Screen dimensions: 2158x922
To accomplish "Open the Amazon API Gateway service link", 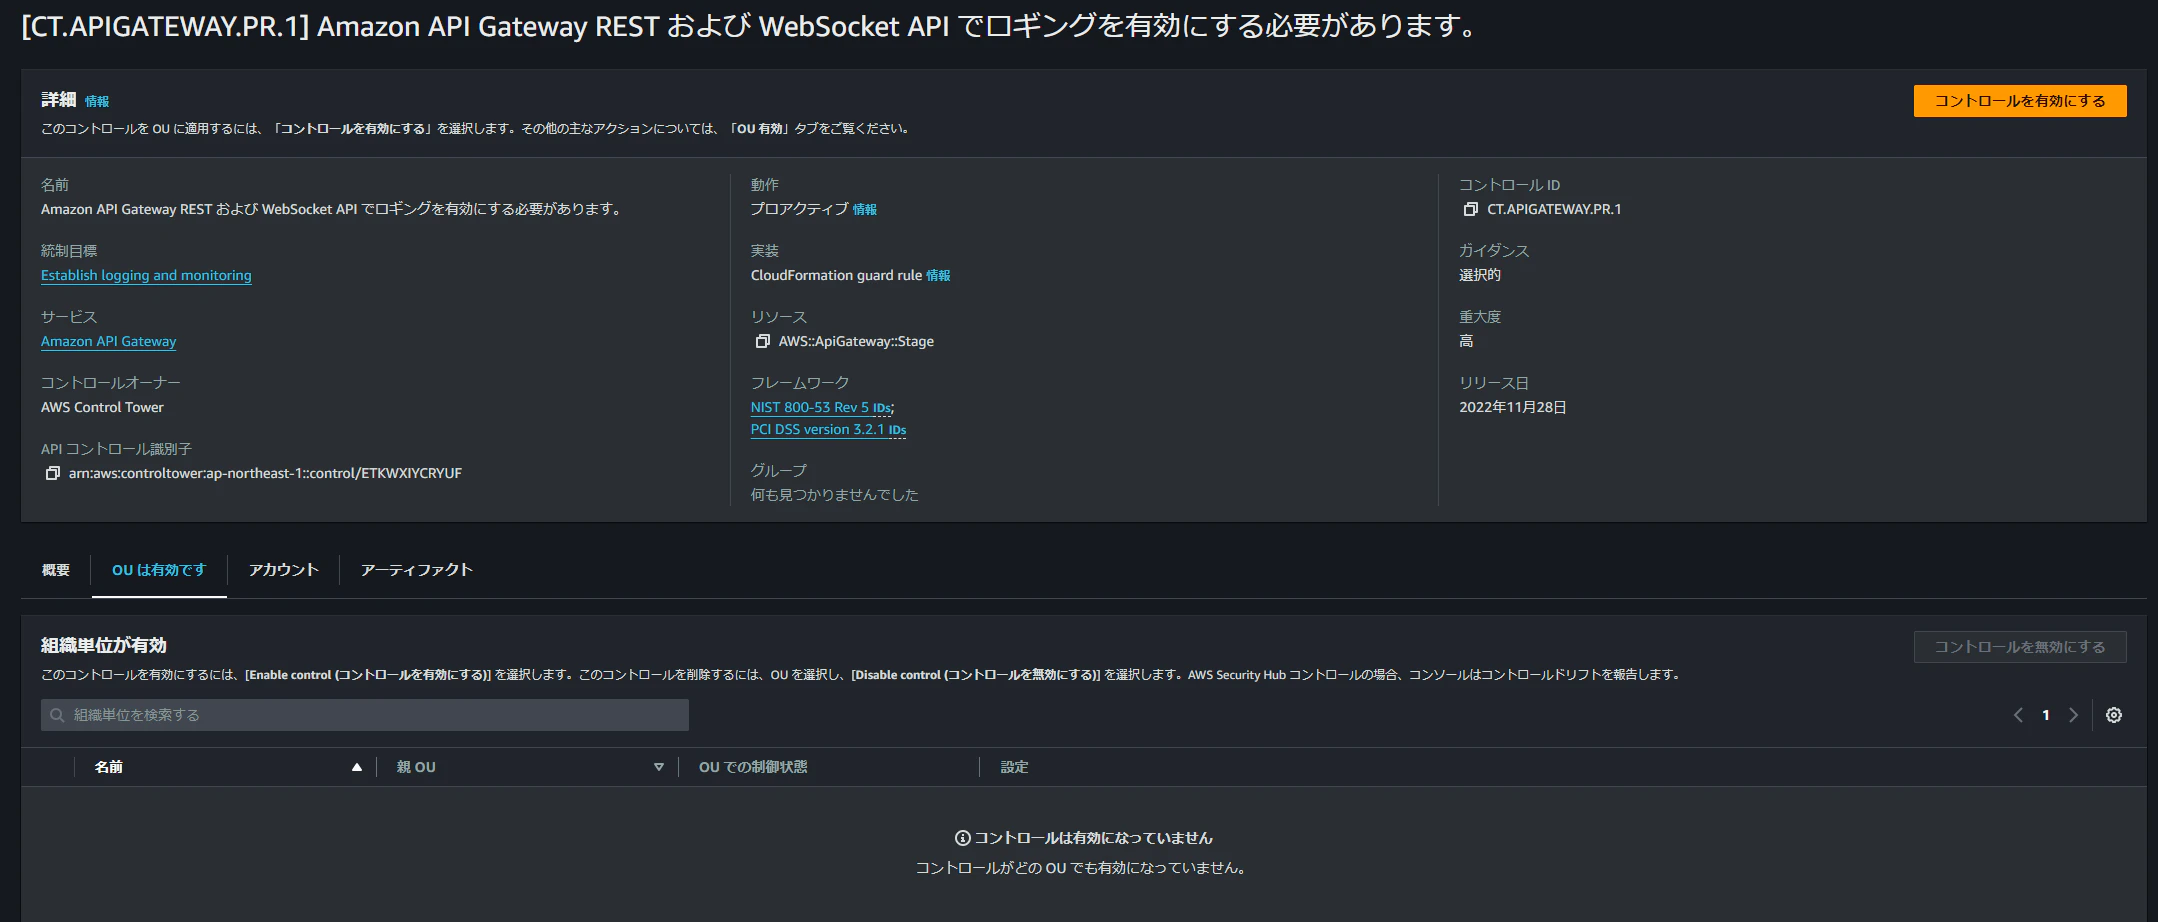I will [108, 341].
